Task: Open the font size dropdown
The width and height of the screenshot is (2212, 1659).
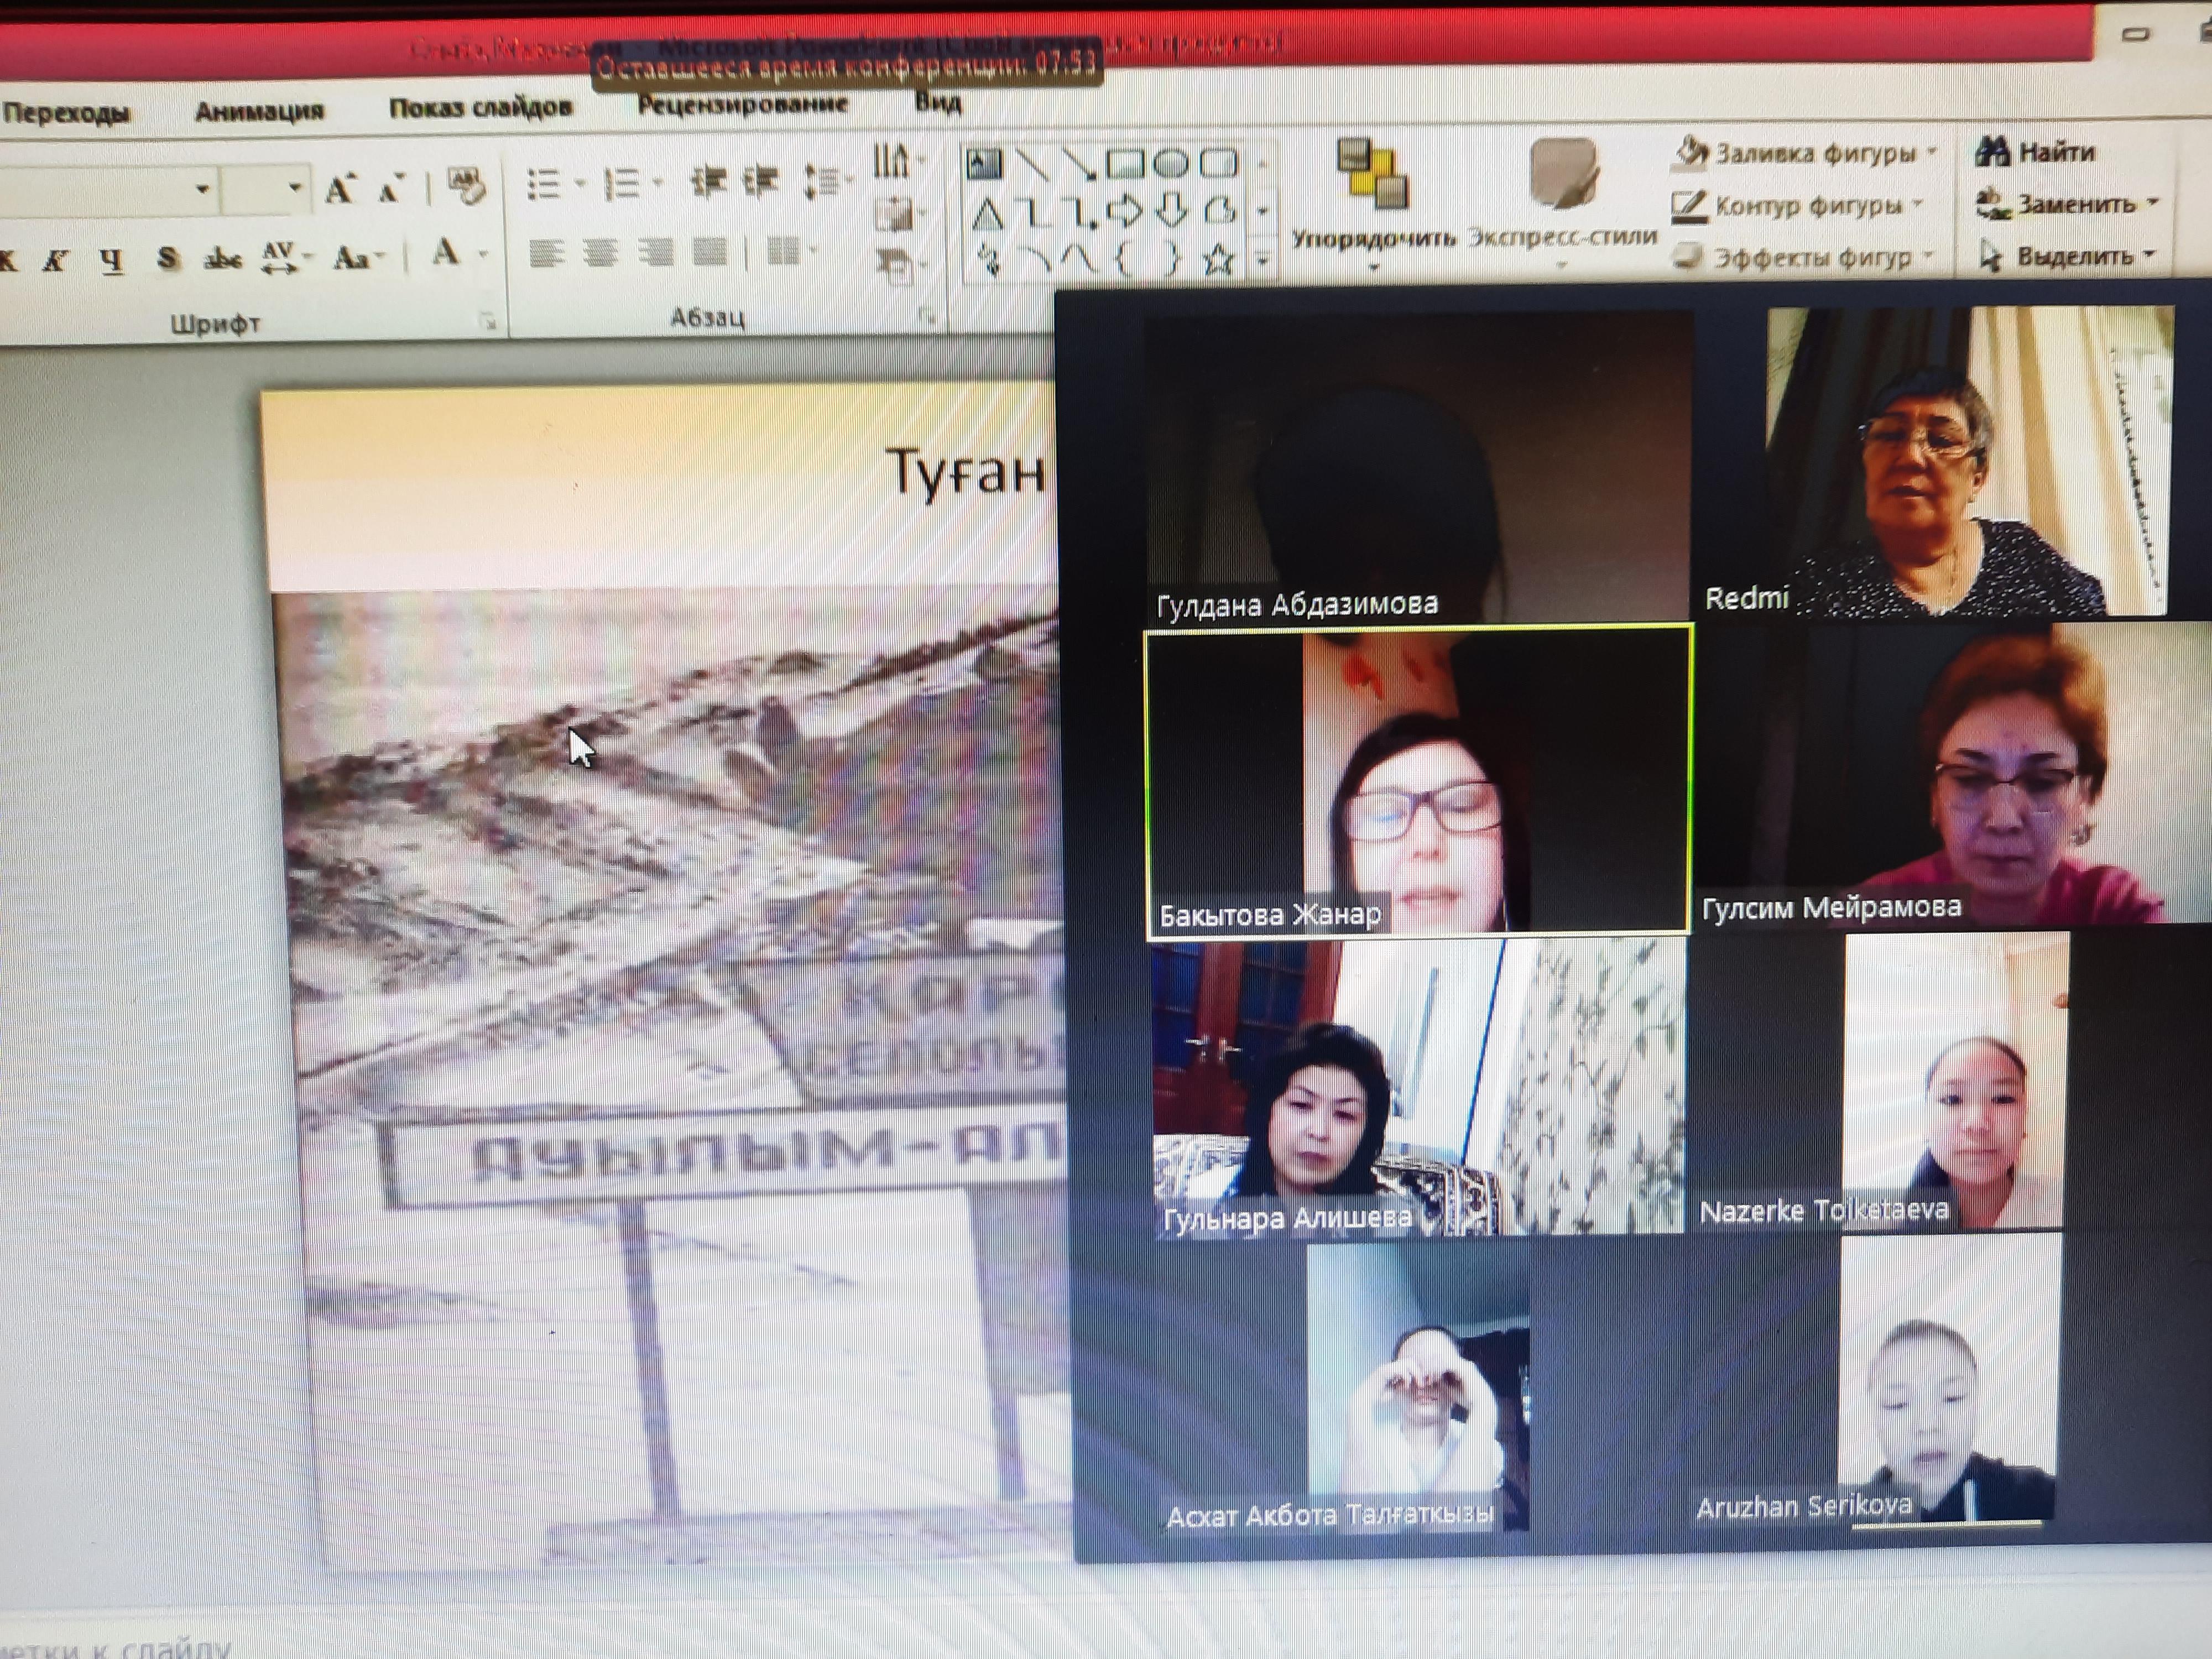Action: click(x=294, y=188)
